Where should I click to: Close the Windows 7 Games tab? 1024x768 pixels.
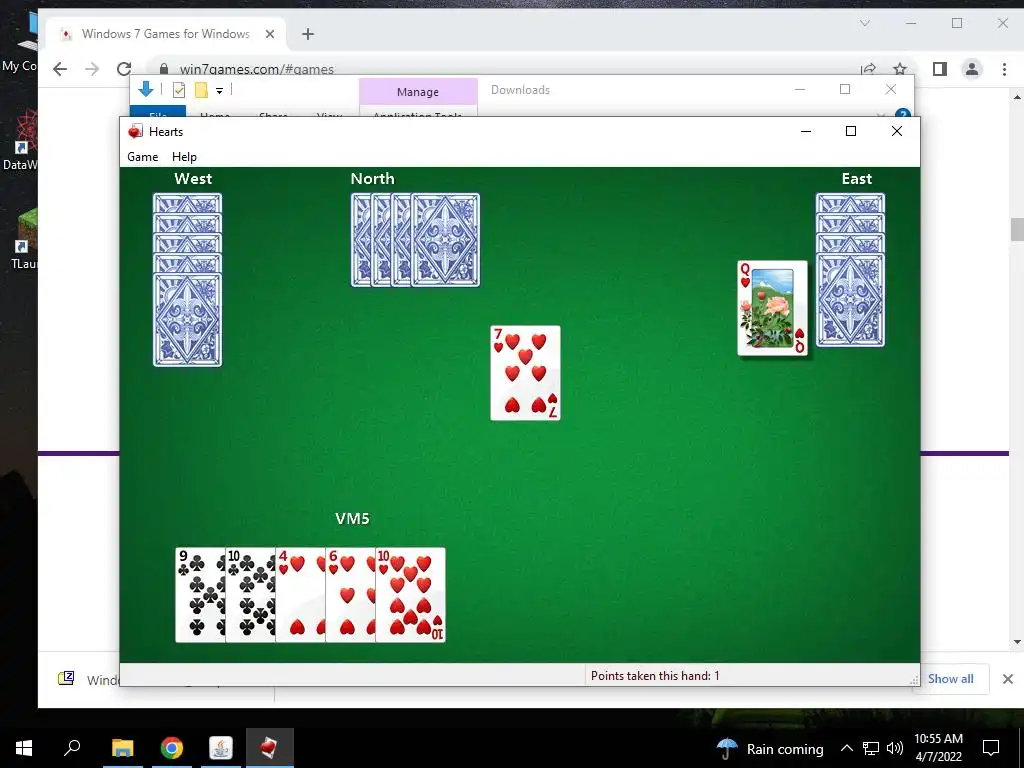270,34
